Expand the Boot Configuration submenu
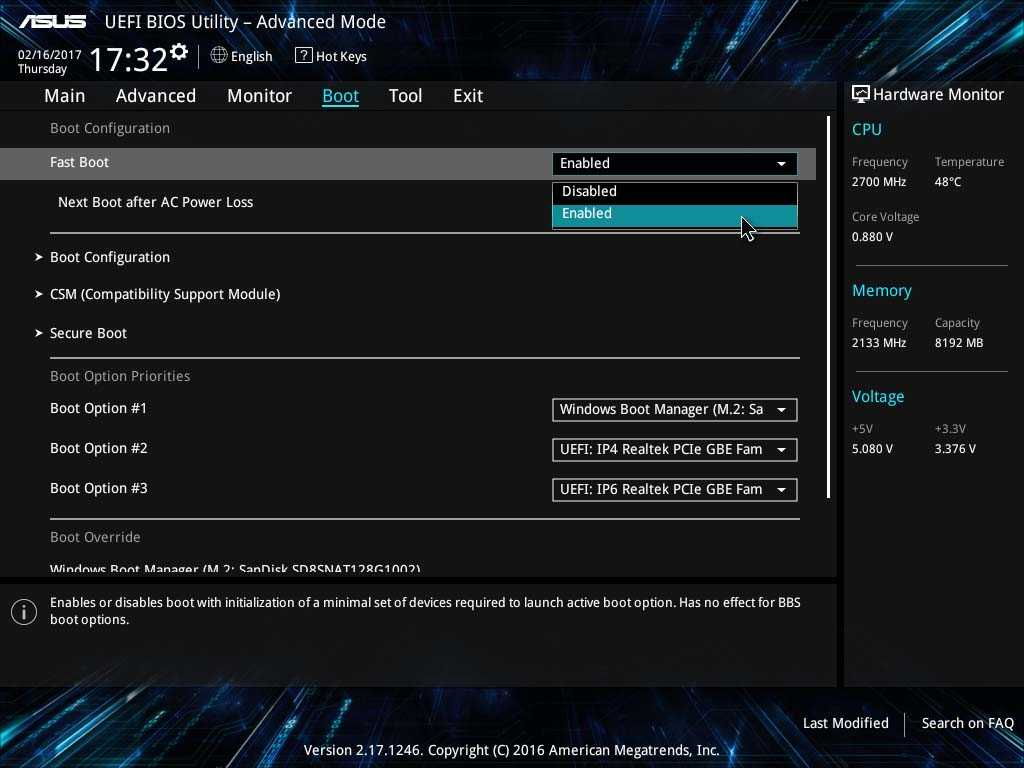This screenshot has width=1024, height=768. (x=110, y=257)
